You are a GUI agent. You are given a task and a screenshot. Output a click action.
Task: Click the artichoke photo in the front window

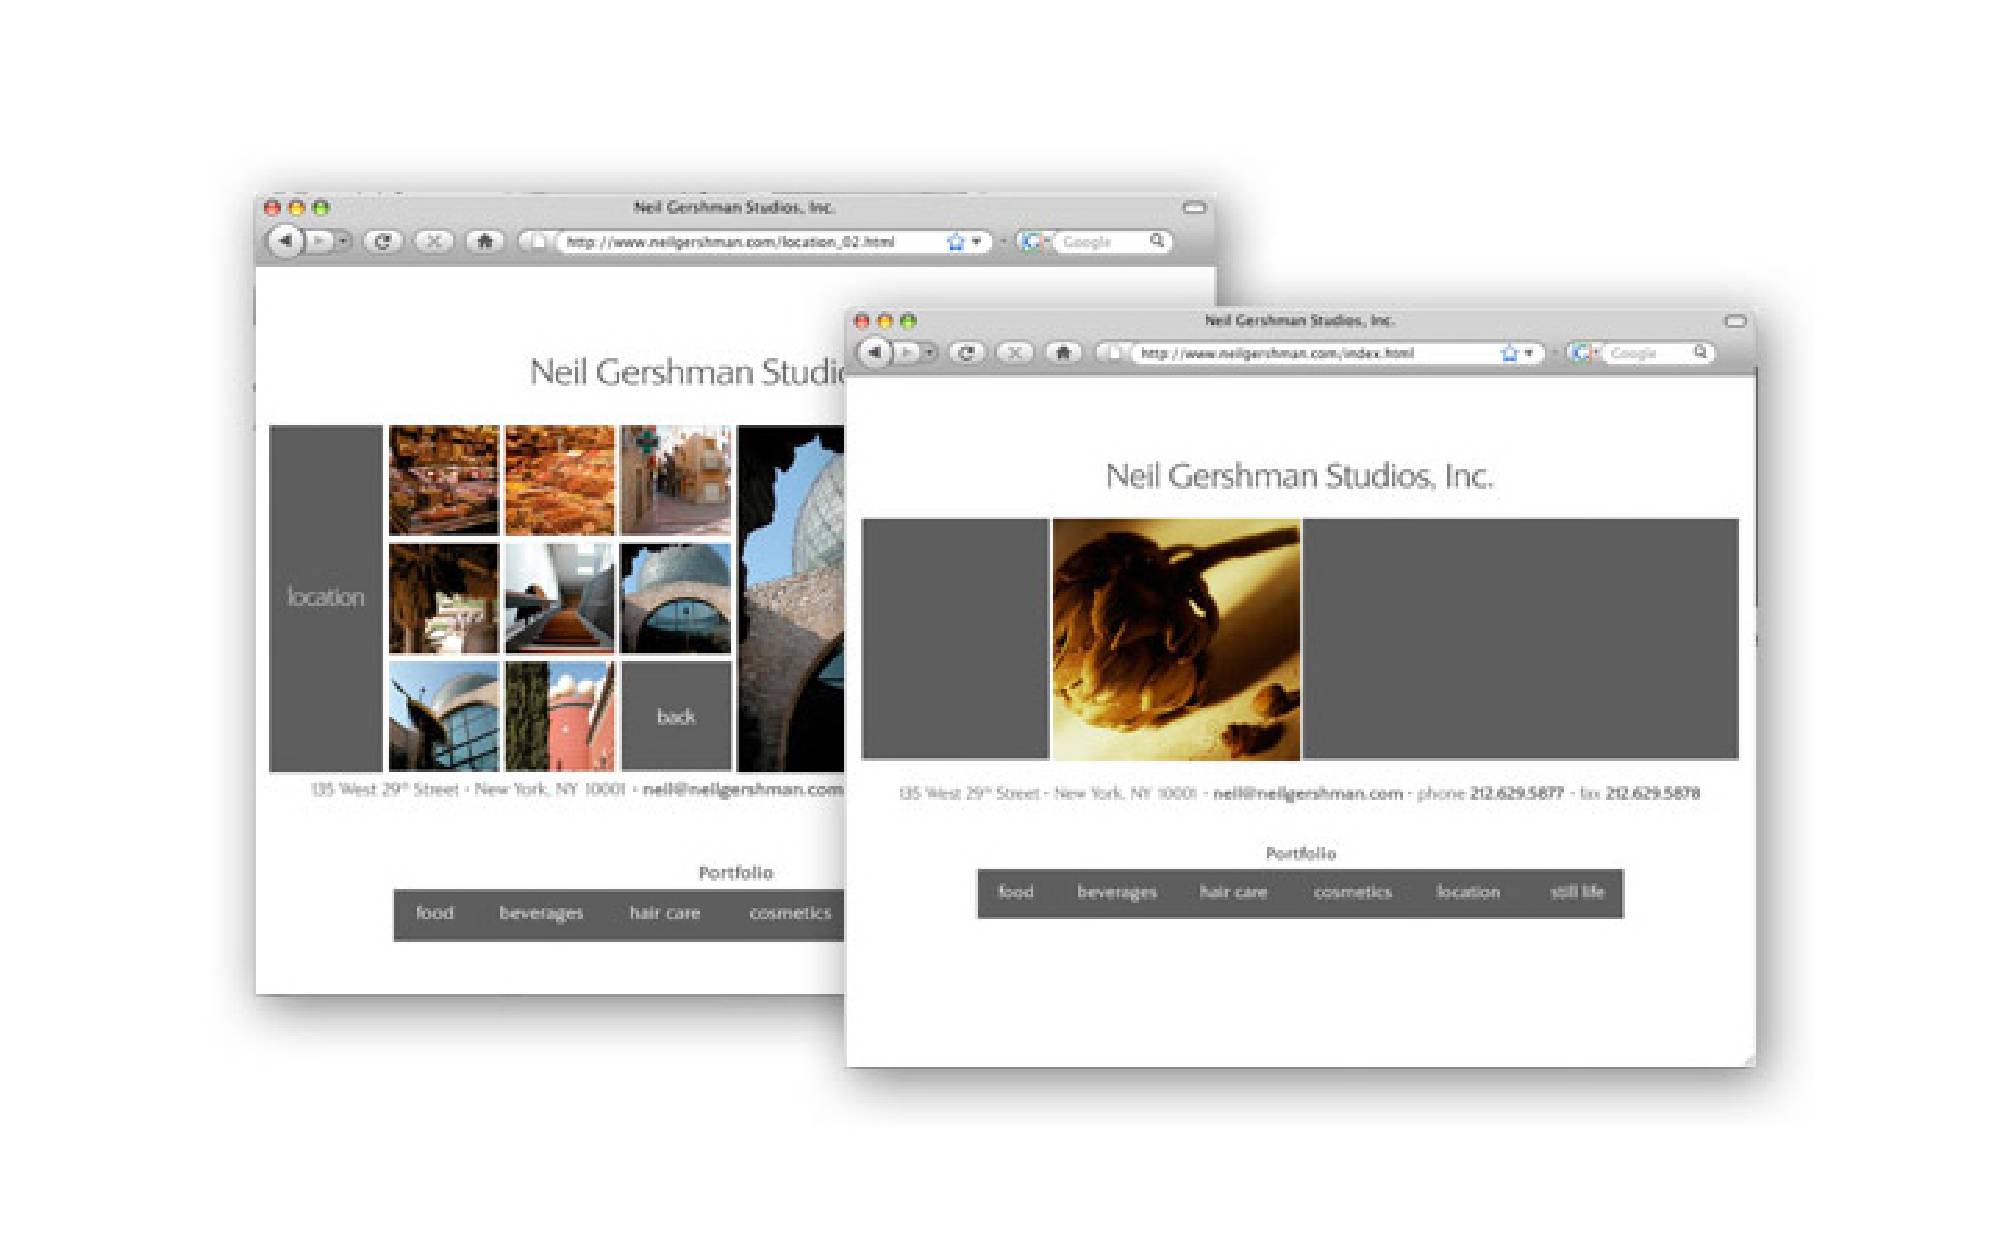pos(1176,640)
